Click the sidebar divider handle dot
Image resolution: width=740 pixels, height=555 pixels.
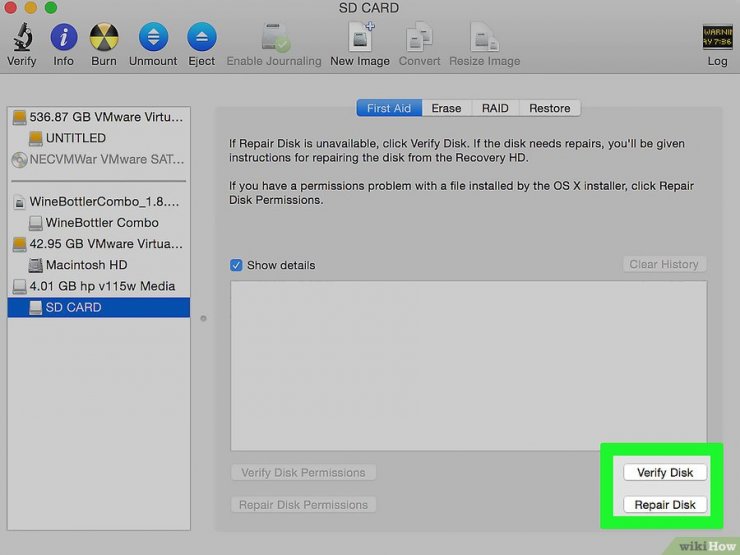[x=203, y=319]
